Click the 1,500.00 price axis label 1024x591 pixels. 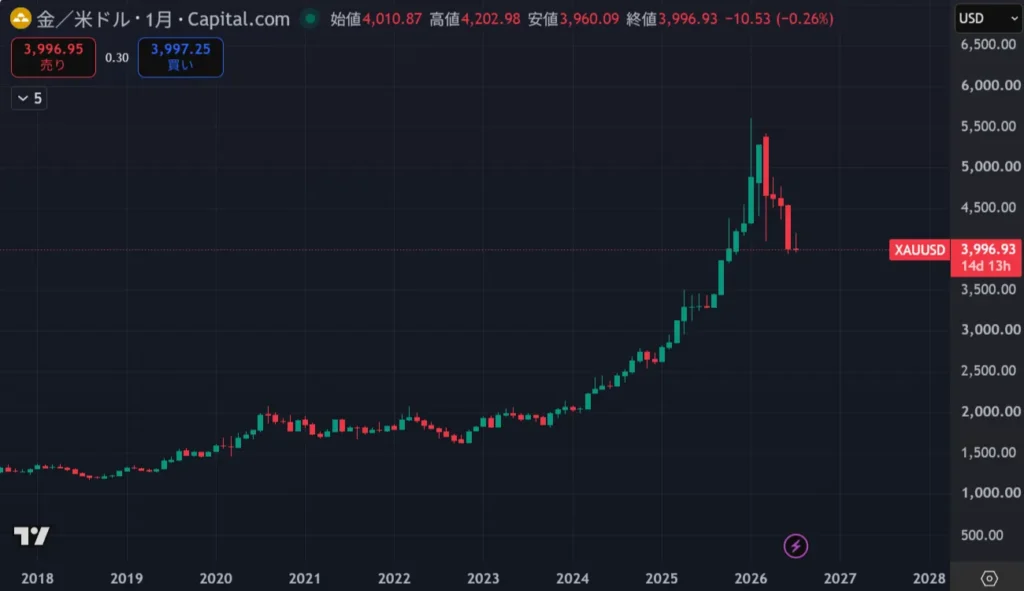click(x=988, y=453)
